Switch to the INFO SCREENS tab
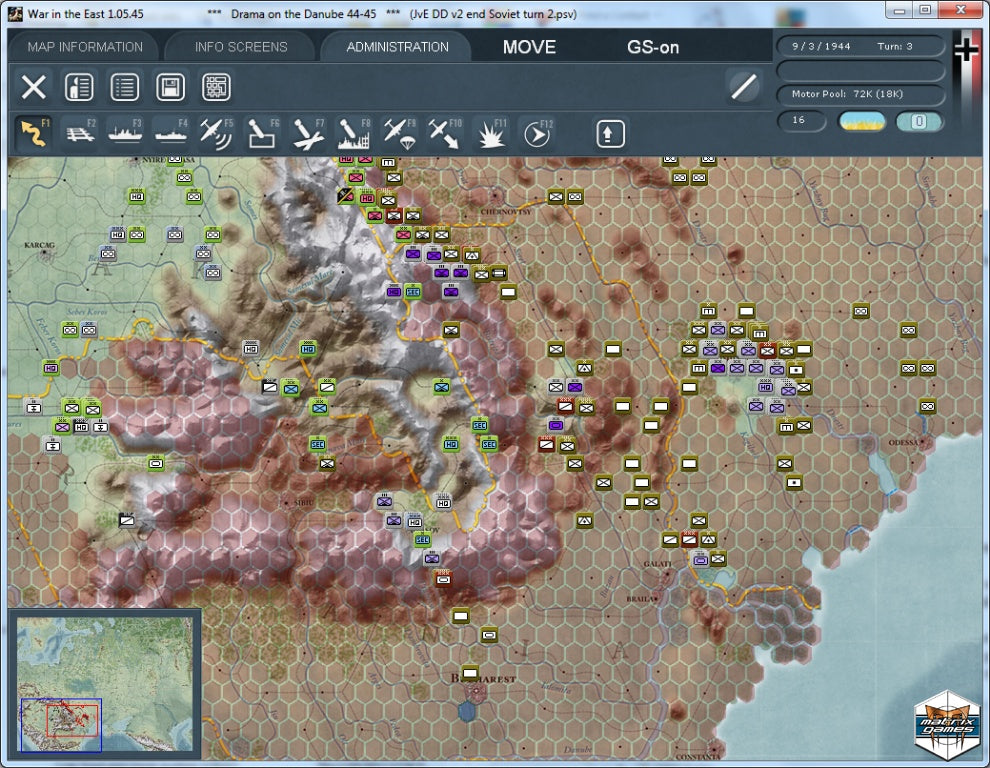Viewport: 990px width, 768px height. tap(241, 47)
